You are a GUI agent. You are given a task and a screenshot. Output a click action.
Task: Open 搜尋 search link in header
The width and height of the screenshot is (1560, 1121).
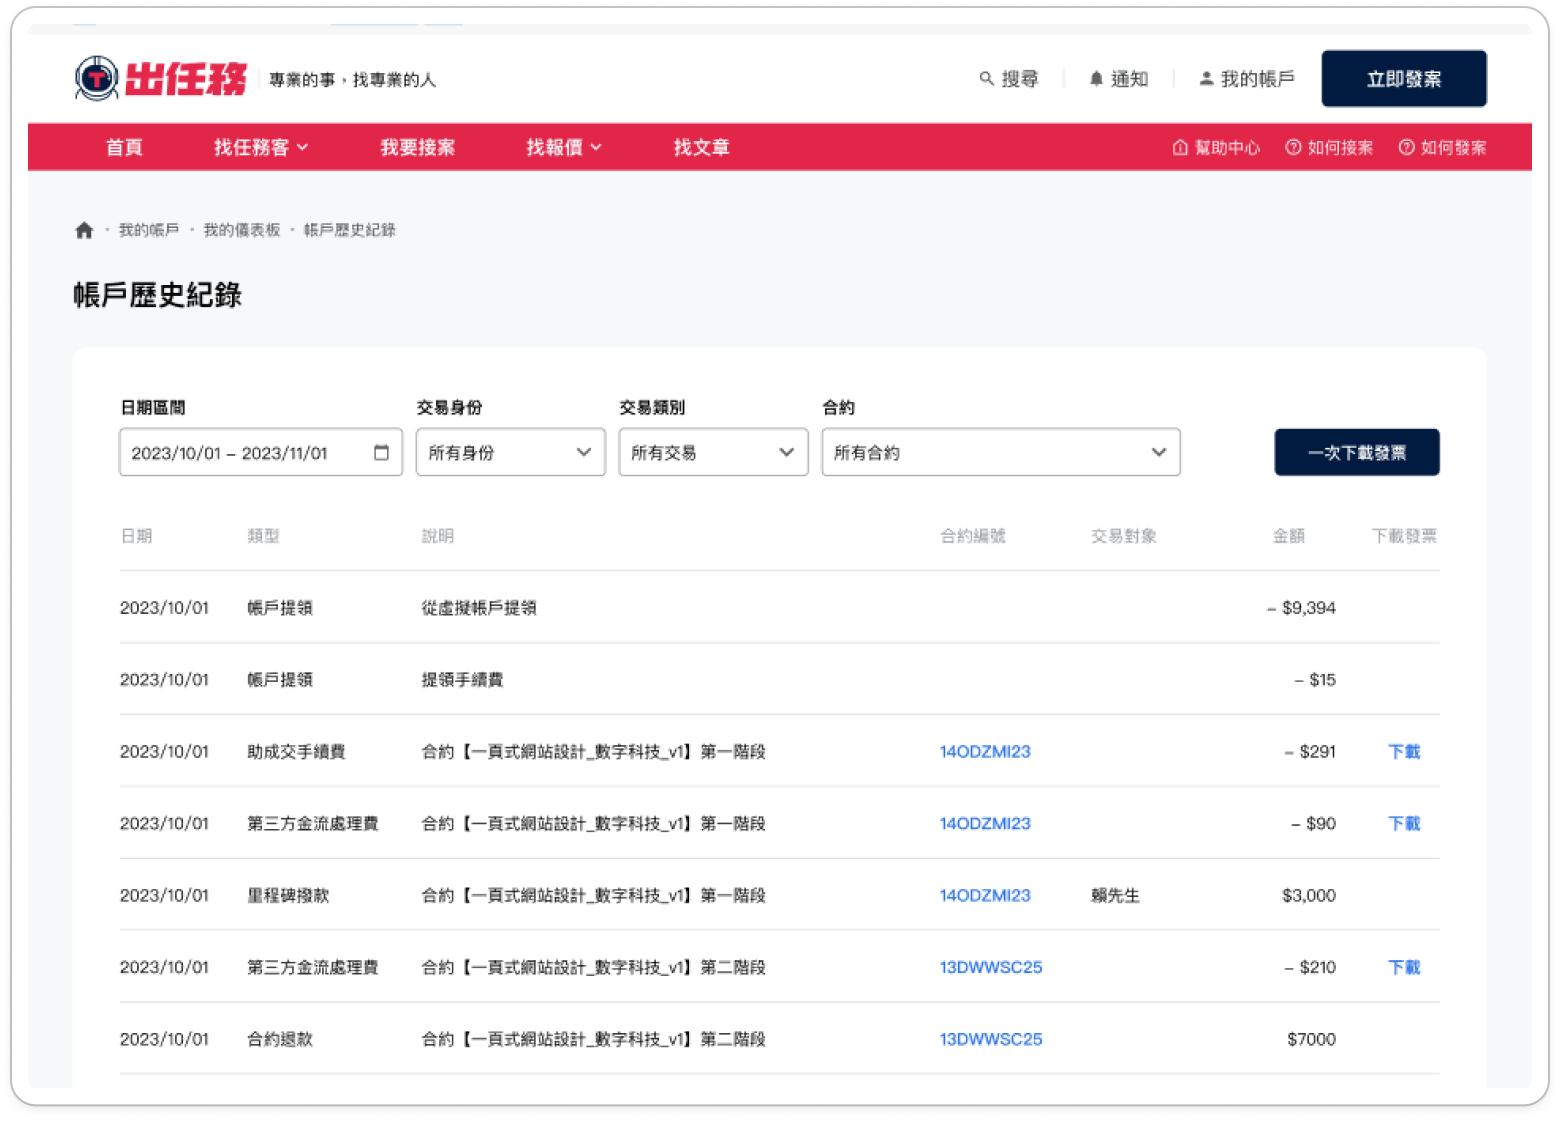pos(1020,79)
